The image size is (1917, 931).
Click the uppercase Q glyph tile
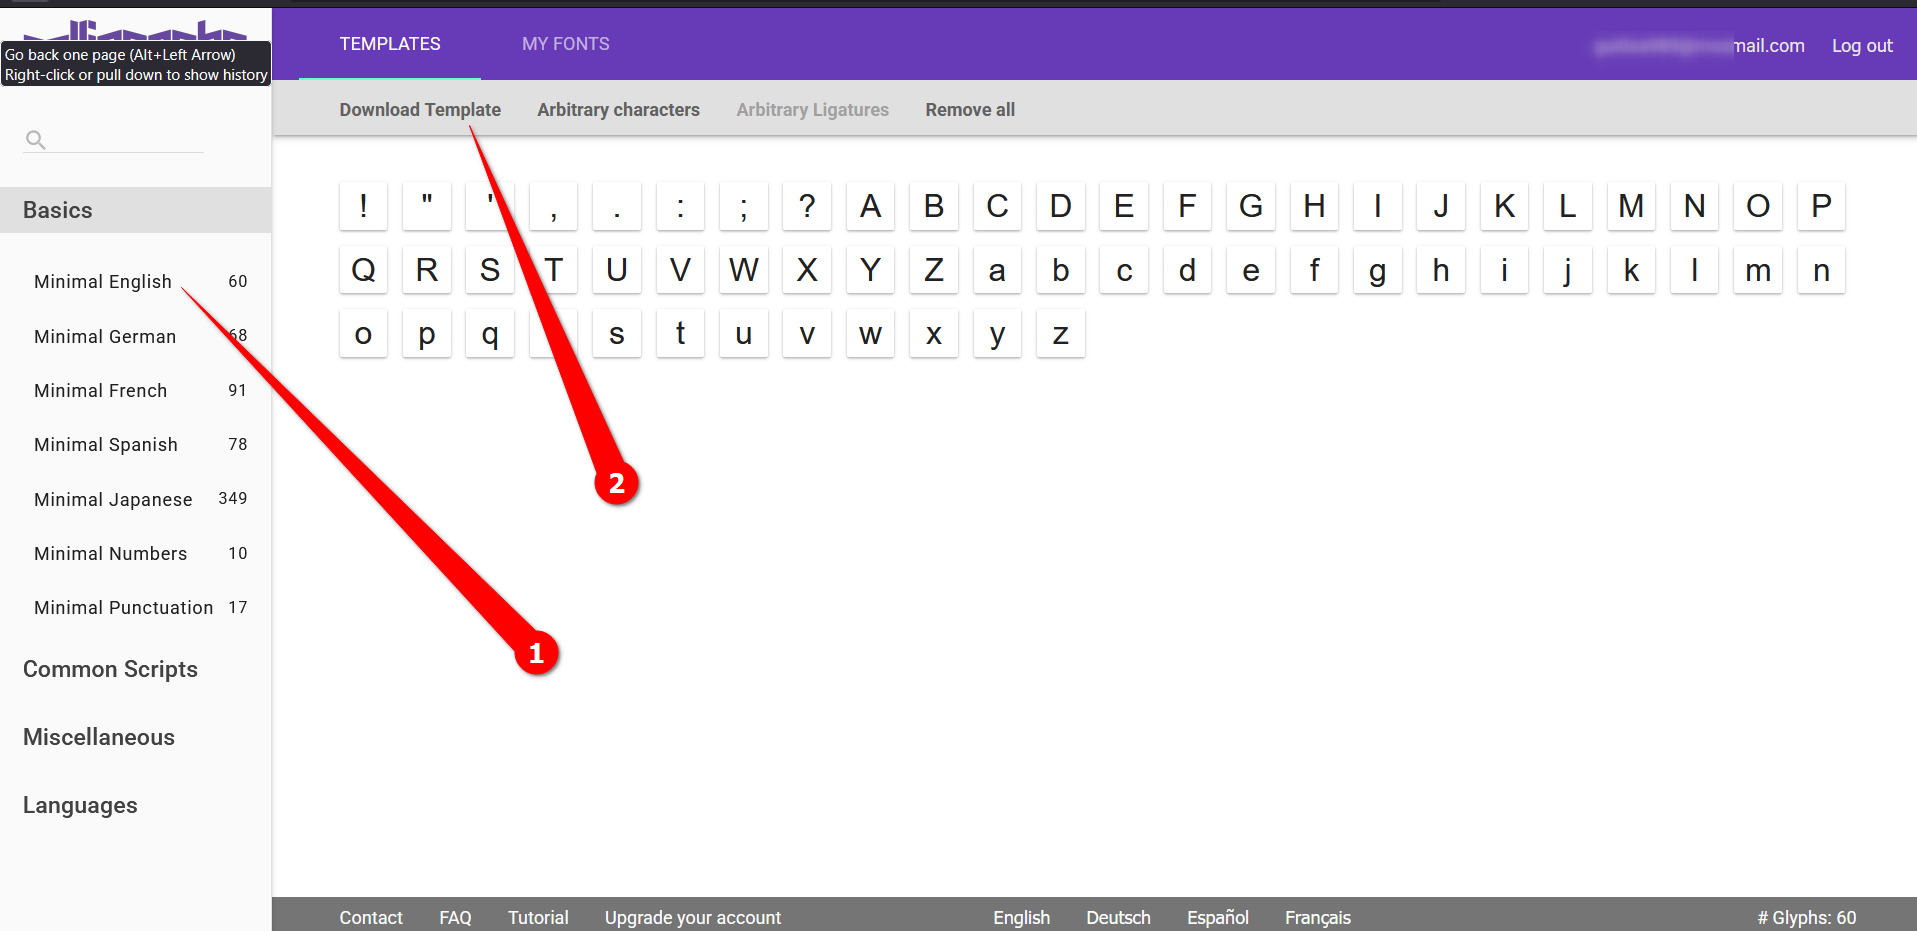(x=363, y=270)
